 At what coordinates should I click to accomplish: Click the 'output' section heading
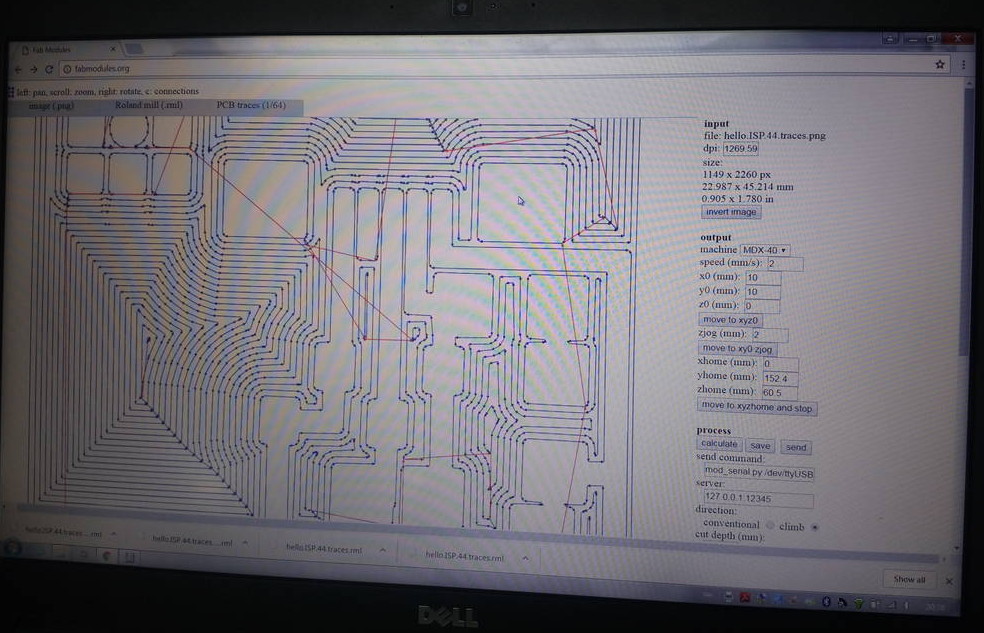click(x=716, y=238)
